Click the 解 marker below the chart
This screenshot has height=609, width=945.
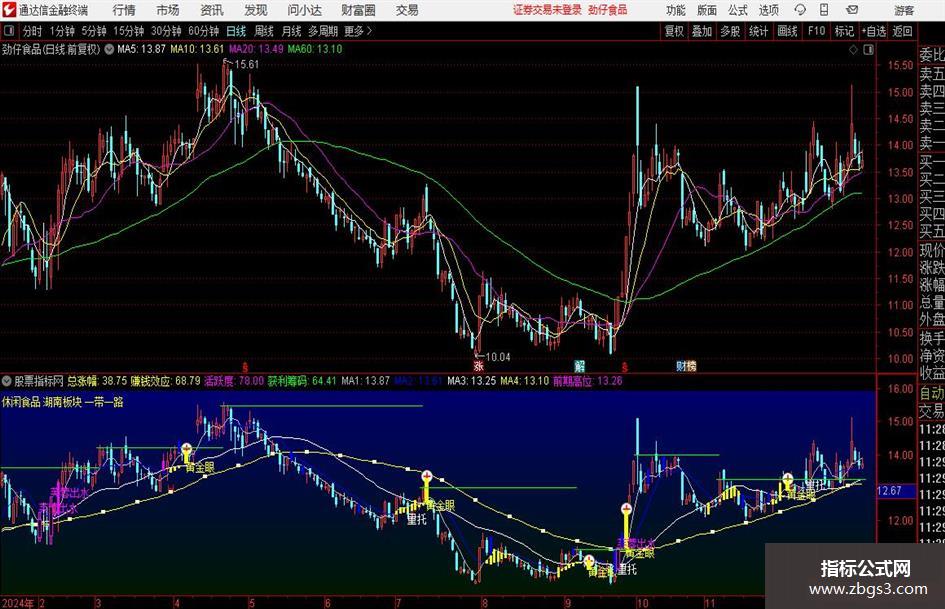pos(579,365)
